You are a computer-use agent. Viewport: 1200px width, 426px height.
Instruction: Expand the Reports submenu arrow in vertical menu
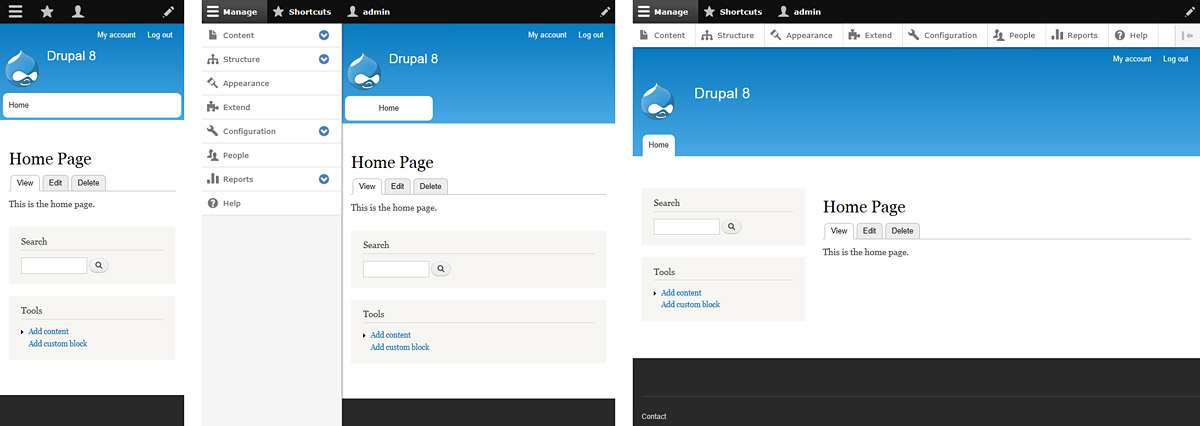coord(324,179)
